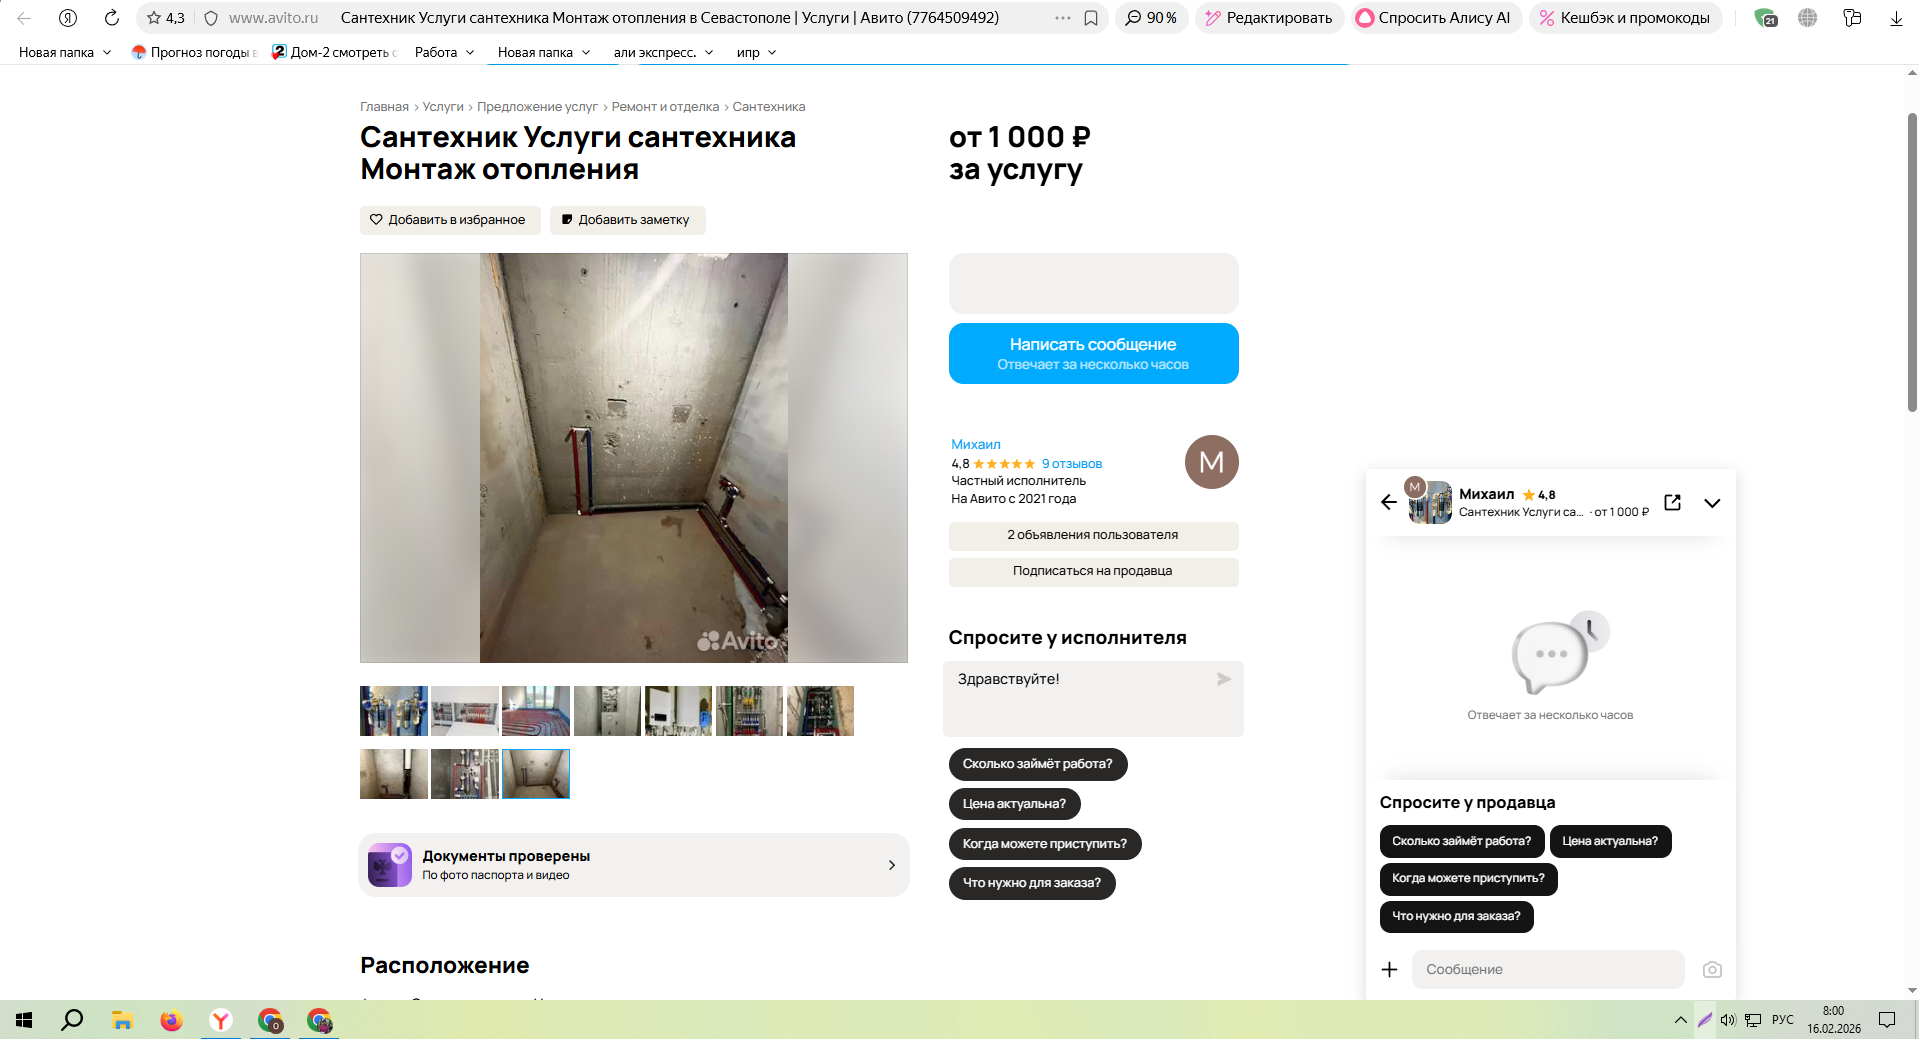Click the send arrow in greeting message box
The width and height of the screenshot is (1919, 1039).
tap(1224, 679)
